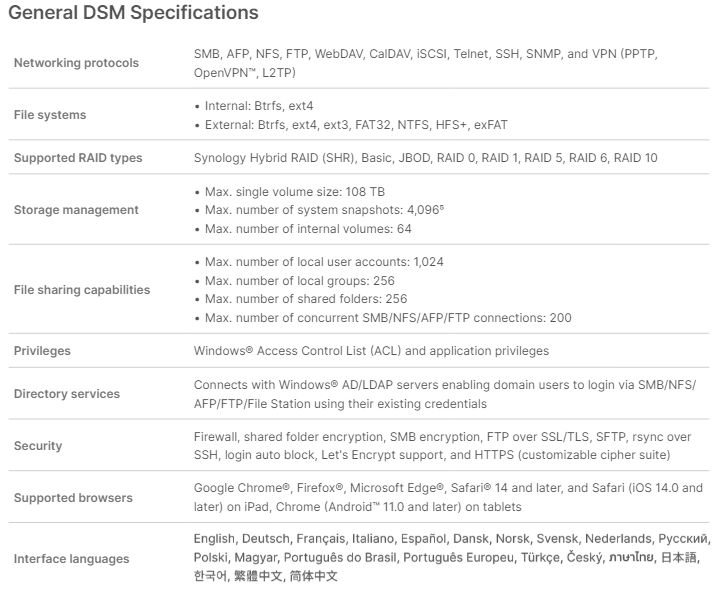716x589 pixels.
Task: Select the File systems row label
Action: click(50, 115)
